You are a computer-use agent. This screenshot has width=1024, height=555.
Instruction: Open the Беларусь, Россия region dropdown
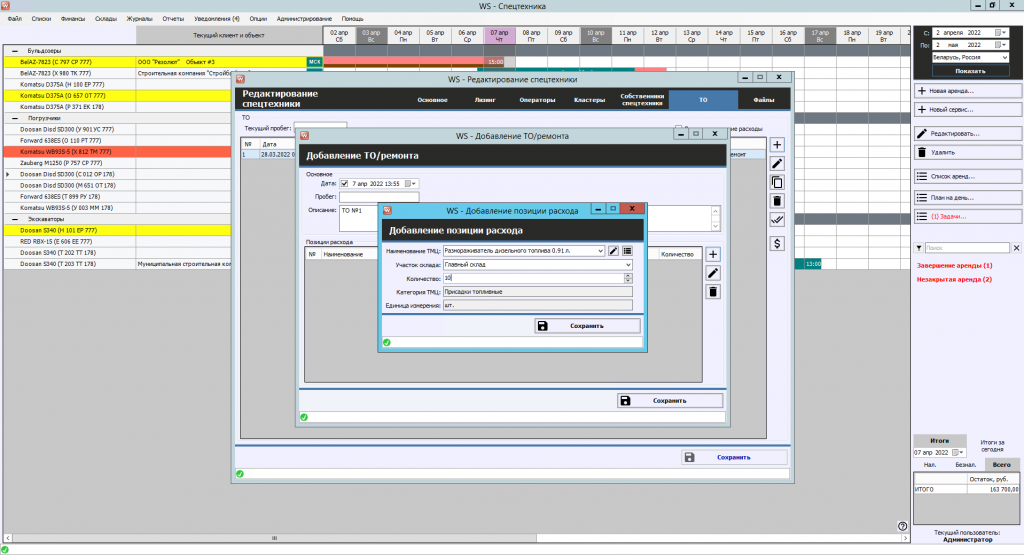pyautogui.click(x=1004, y=57)
